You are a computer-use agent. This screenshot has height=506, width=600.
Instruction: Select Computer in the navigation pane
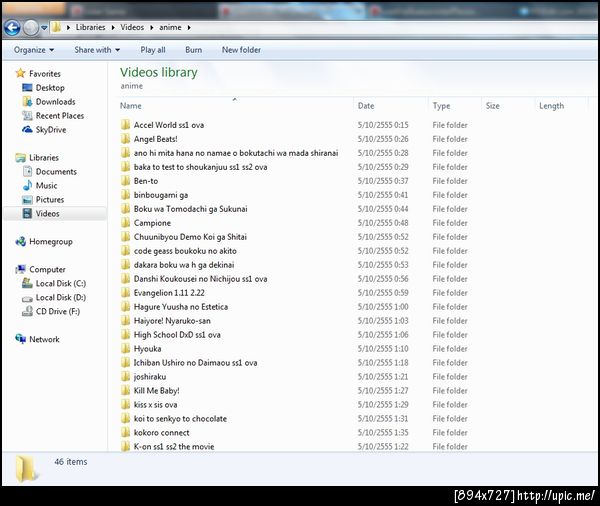47,269
